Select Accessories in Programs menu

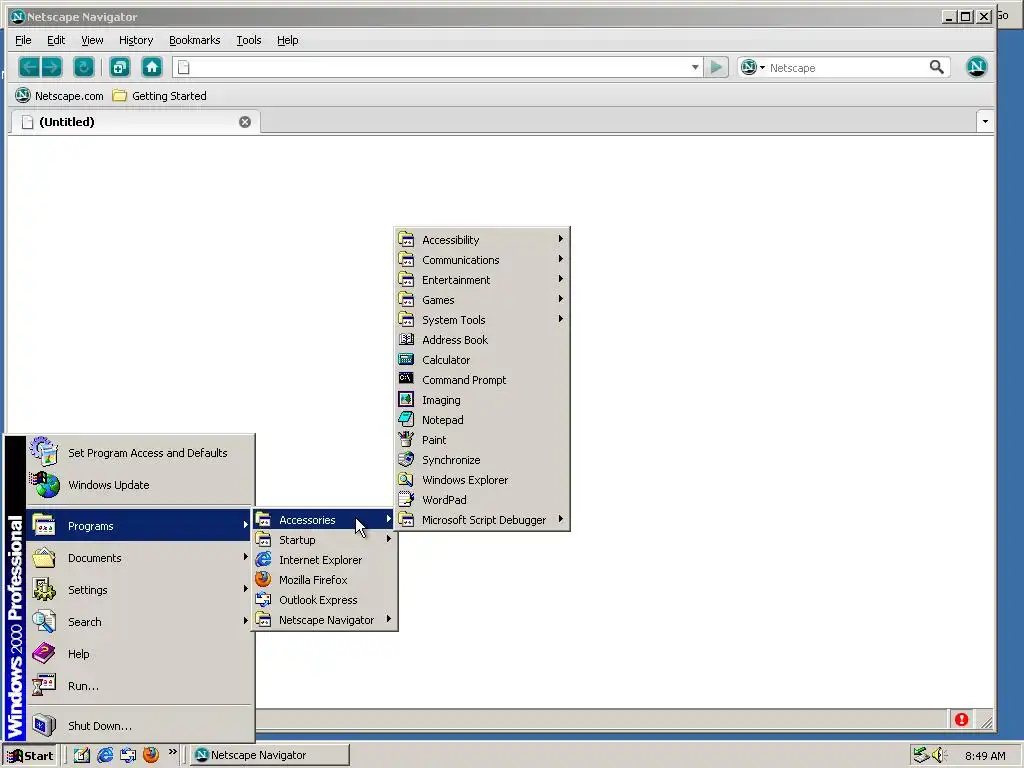click(325, 520)
